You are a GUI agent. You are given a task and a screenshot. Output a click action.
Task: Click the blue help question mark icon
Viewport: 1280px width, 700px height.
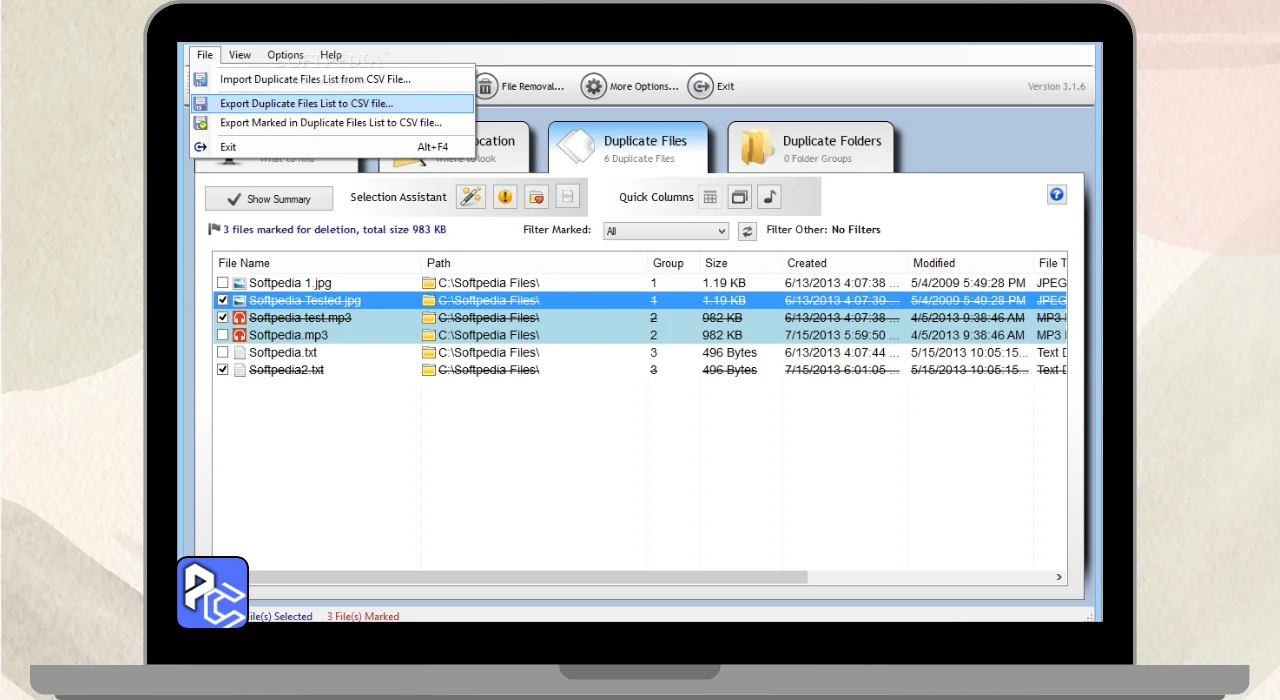[x=1056, y=195]
